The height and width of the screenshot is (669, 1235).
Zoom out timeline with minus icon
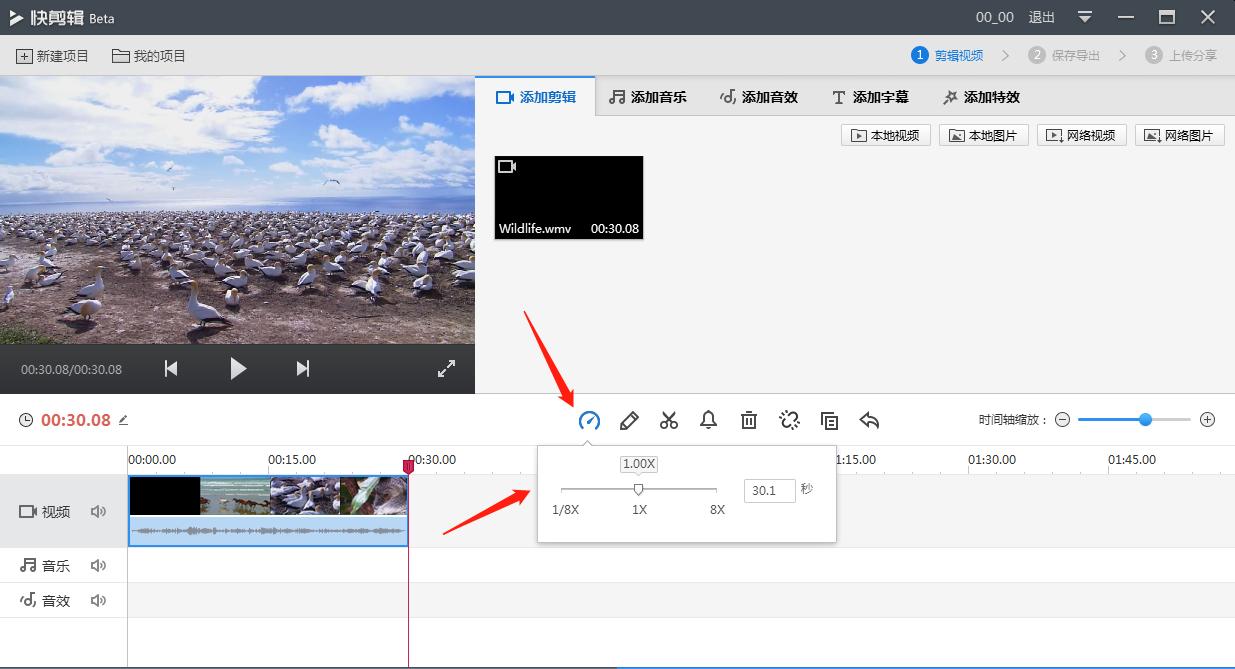tap(1062, 420)
